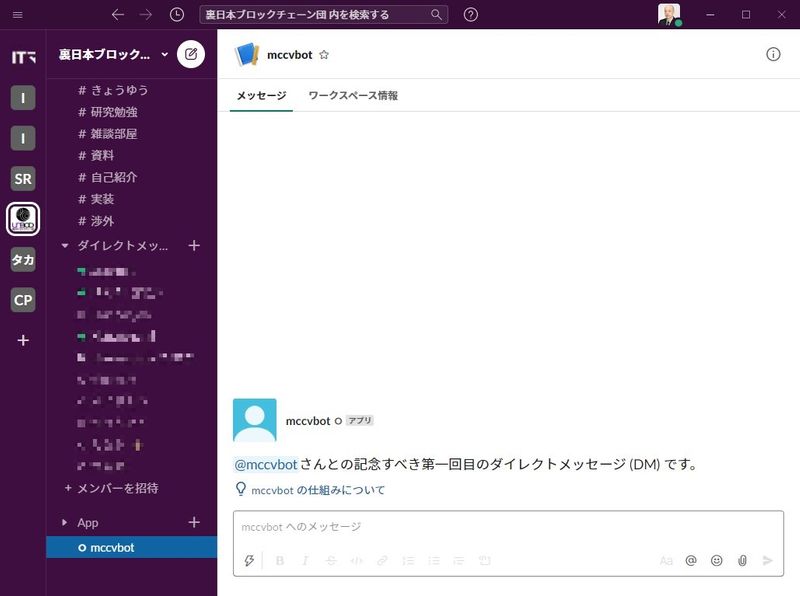800x596 pixels.
Task: Open the history clock icon
Action: [x=177, y=15]
